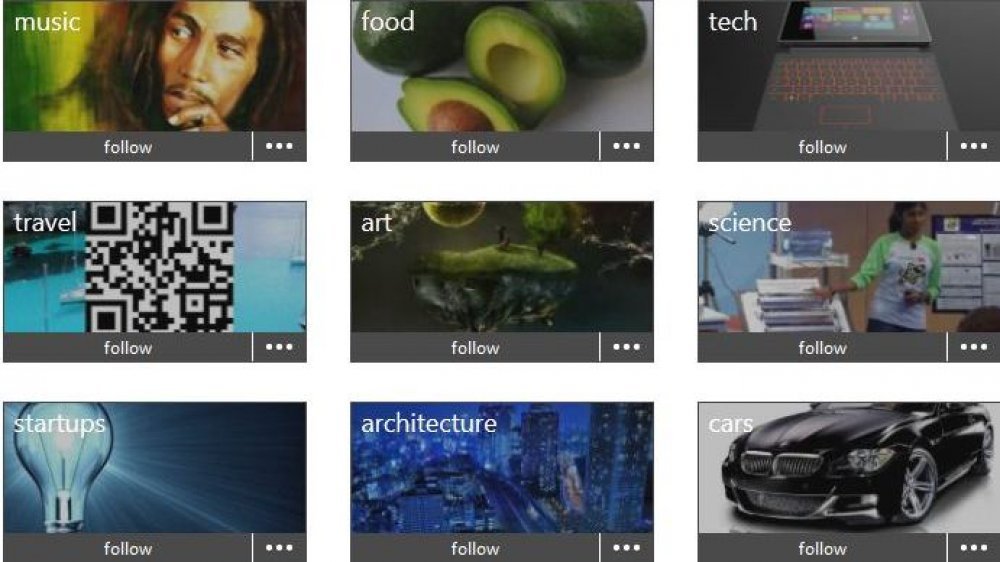This screenshot has width=1000, height=562.
Task: Open more options on the food tile
Action: [x=627, y=147]
